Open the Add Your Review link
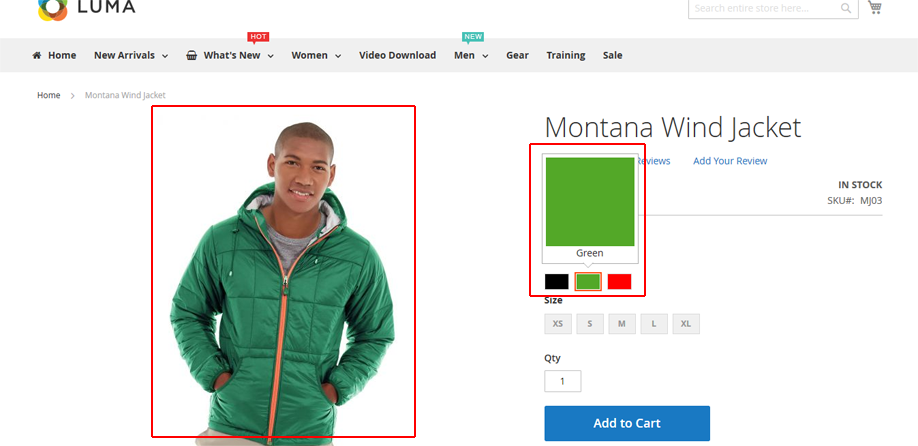The width and height of the screenshot is (918, 446). coord(730,161)
